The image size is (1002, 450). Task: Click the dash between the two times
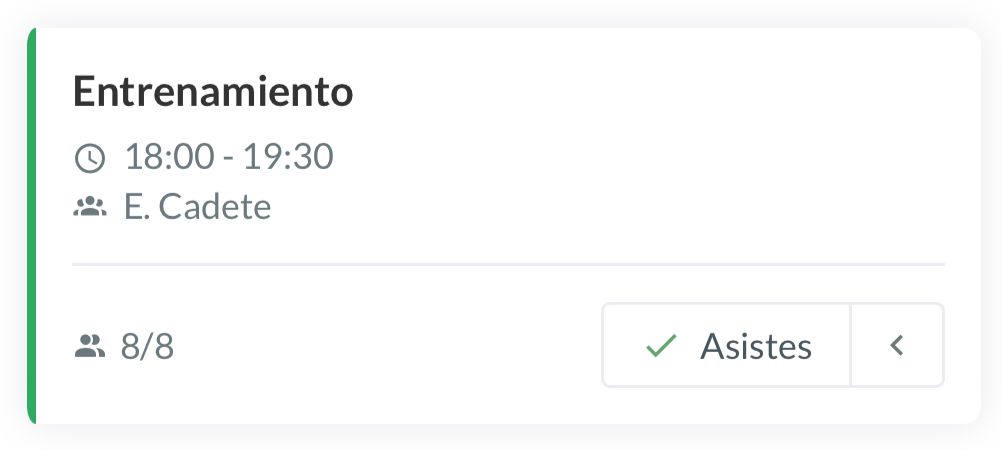226,157
